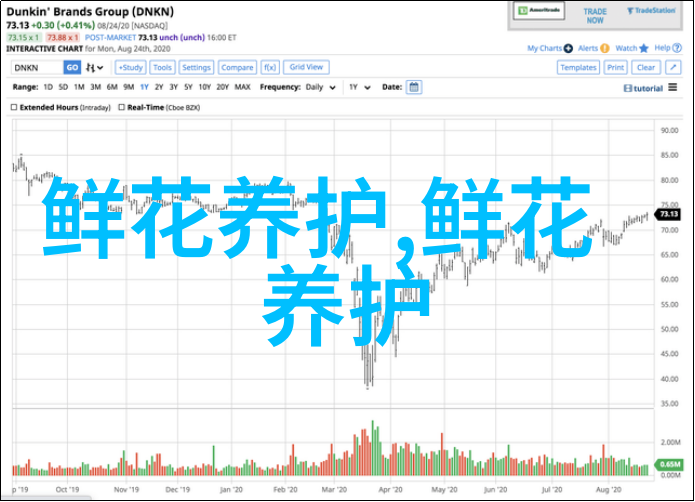Print the chart
Image resolution: width=695 pixels, height=502 pixels.
(x=615, y=68)
